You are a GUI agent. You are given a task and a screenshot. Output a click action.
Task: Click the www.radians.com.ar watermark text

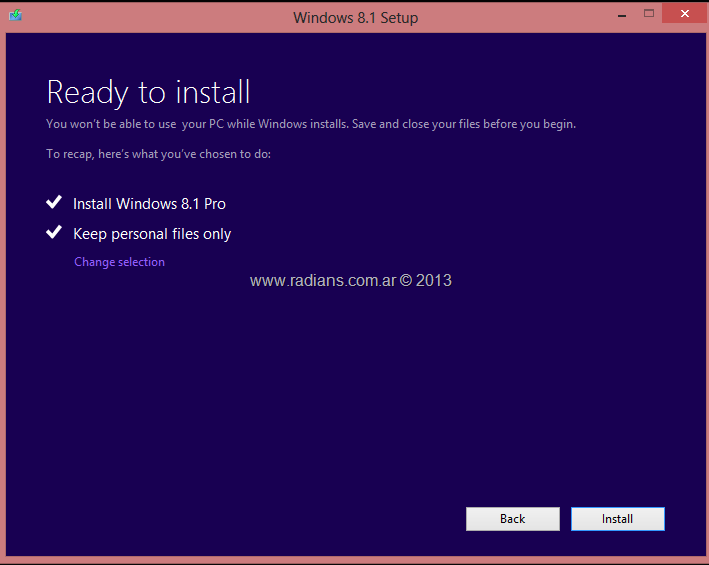pos(322,281)
